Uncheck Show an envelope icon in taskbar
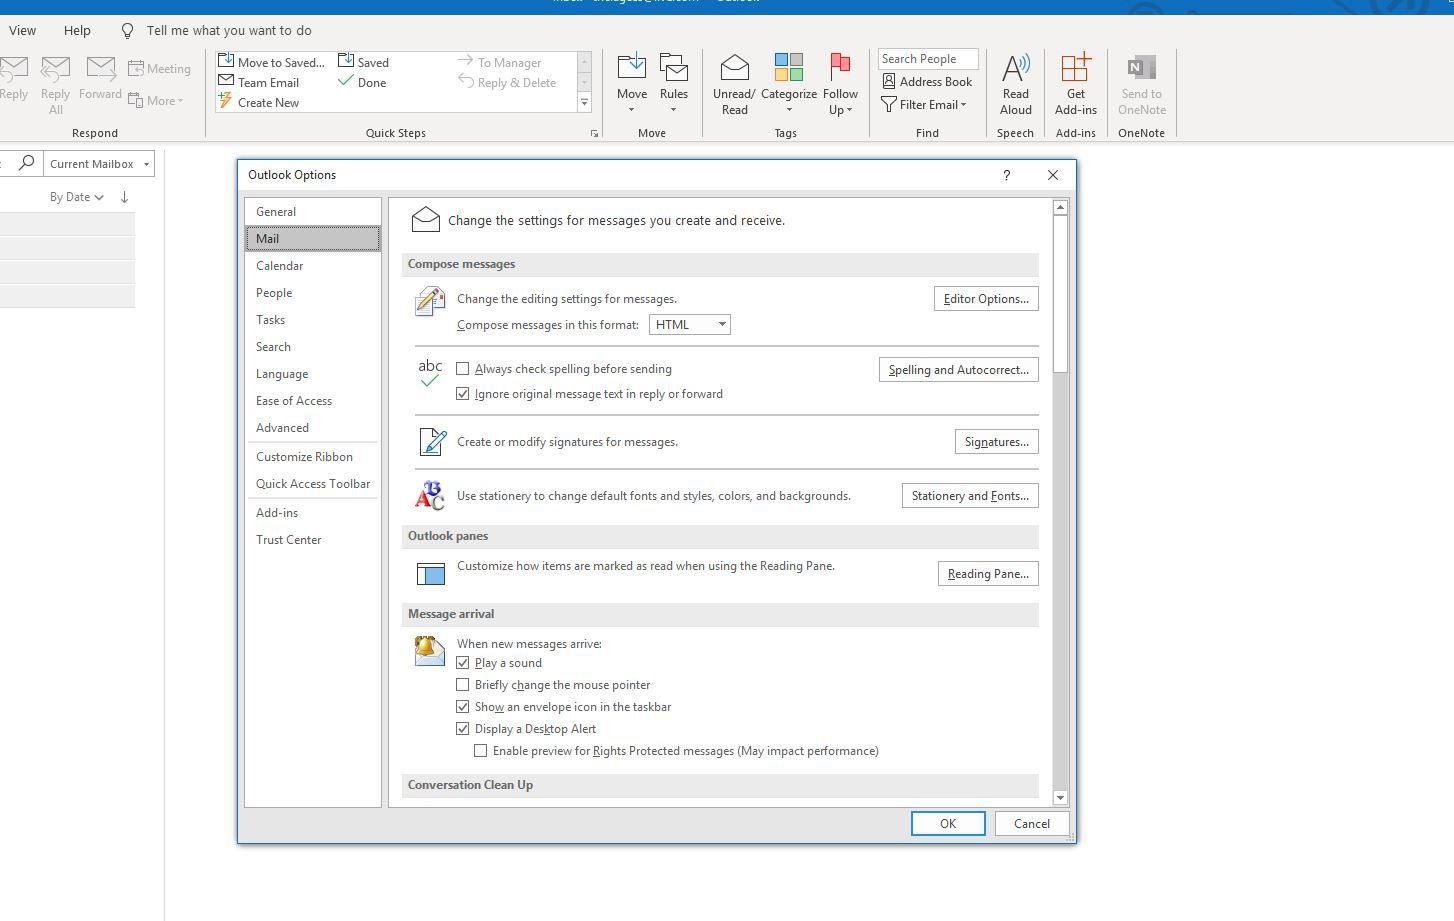 pos(463,707)
